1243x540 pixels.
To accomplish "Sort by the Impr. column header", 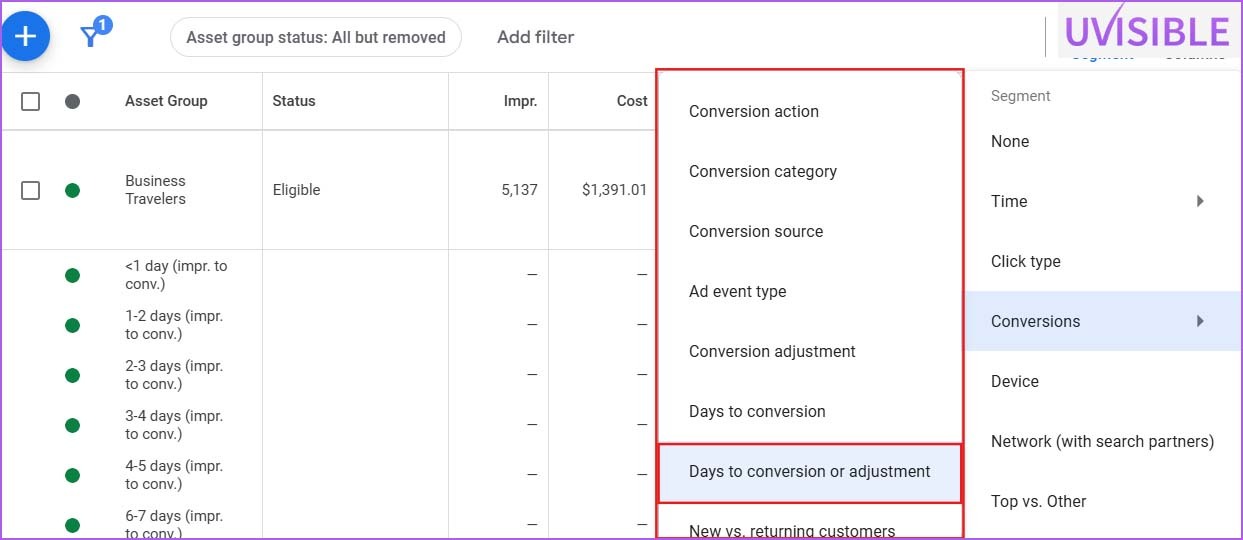I will pyautogui.click(x=520, y=101).
